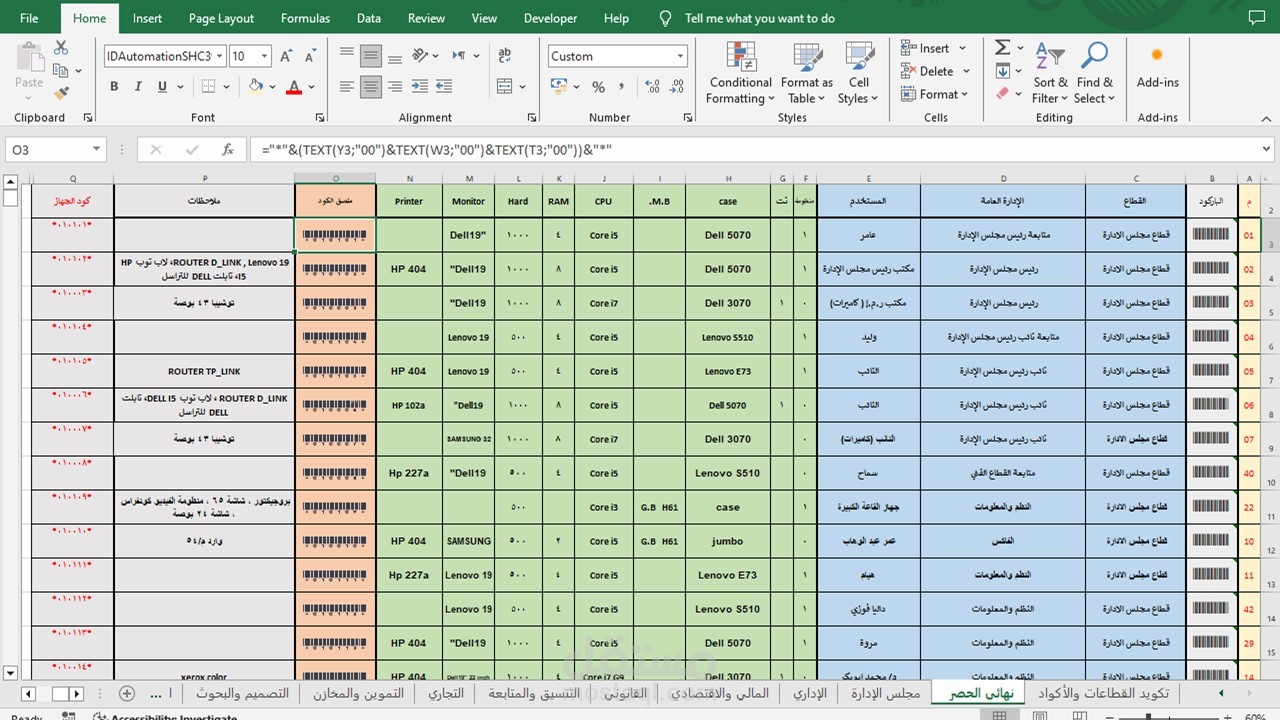
Task: Apply the Fill Color paint bucket
Action: point(256,87)
